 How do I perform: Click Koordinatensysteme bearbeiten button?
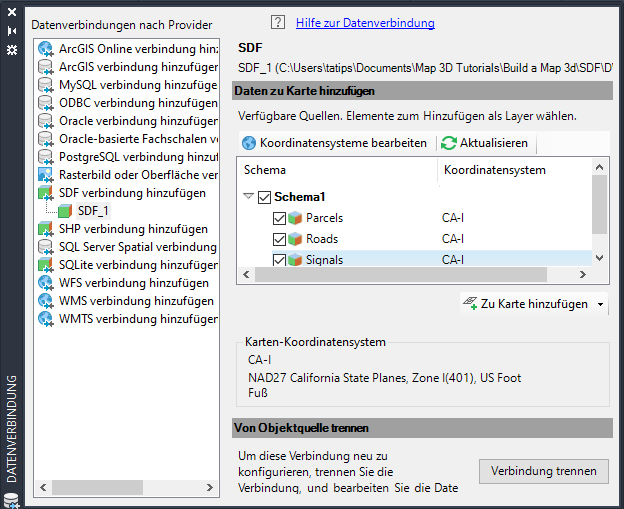coord(334,143)
